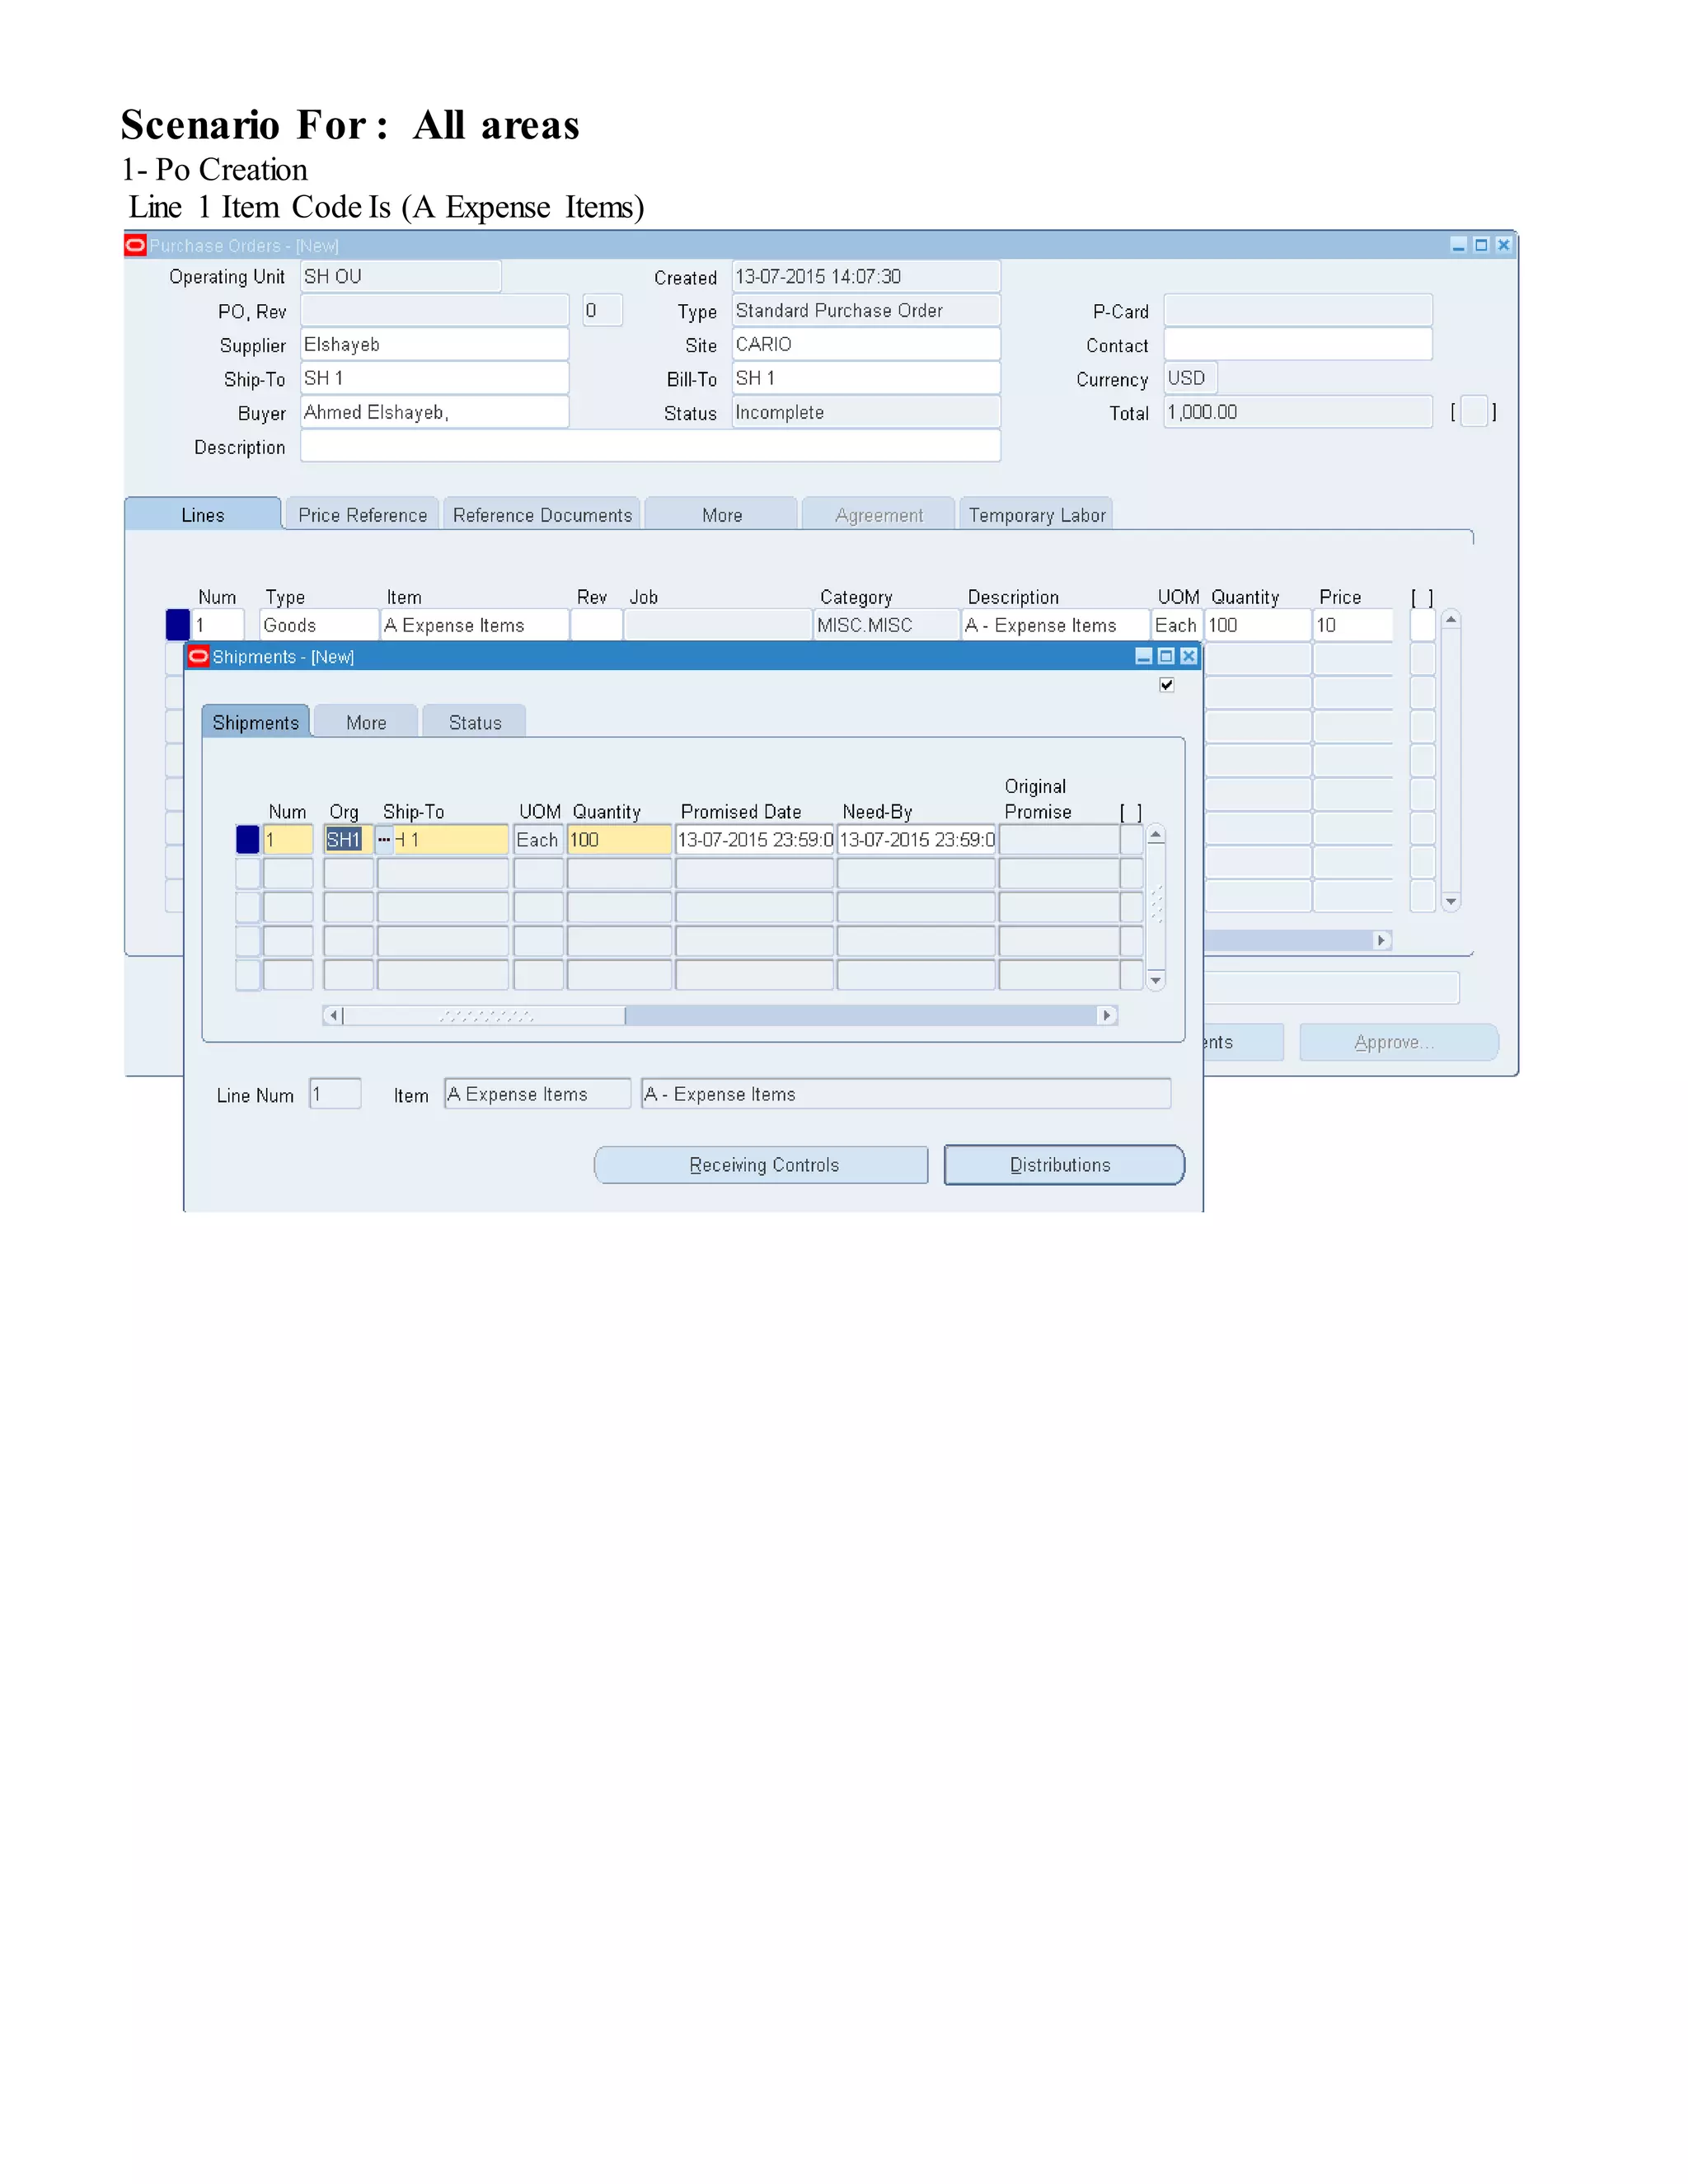Click the Buyer field Ahmed Elshayeb
This screenshot has height=2184, width=1688.
click(x=434, y=412)
